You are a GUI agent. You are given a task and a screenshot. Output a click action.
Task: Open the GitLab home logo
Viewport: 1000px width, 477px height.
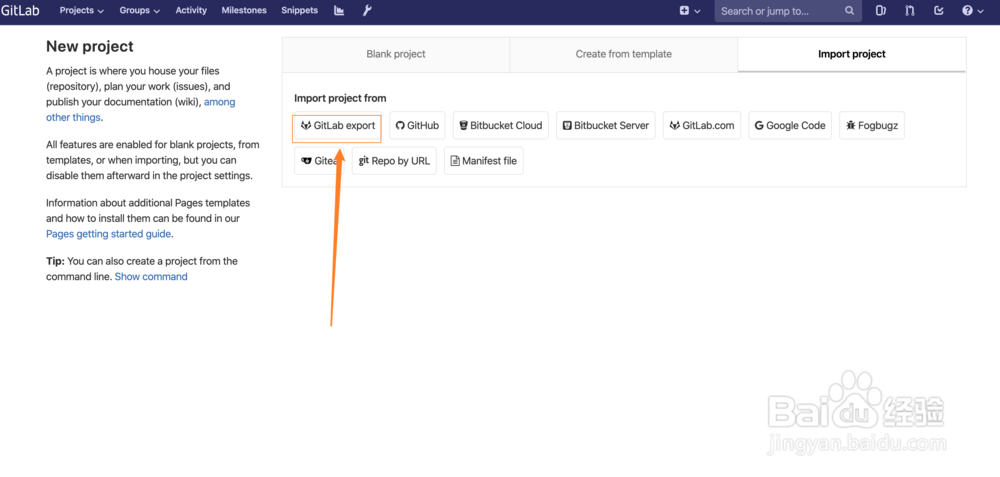point(20,11)
